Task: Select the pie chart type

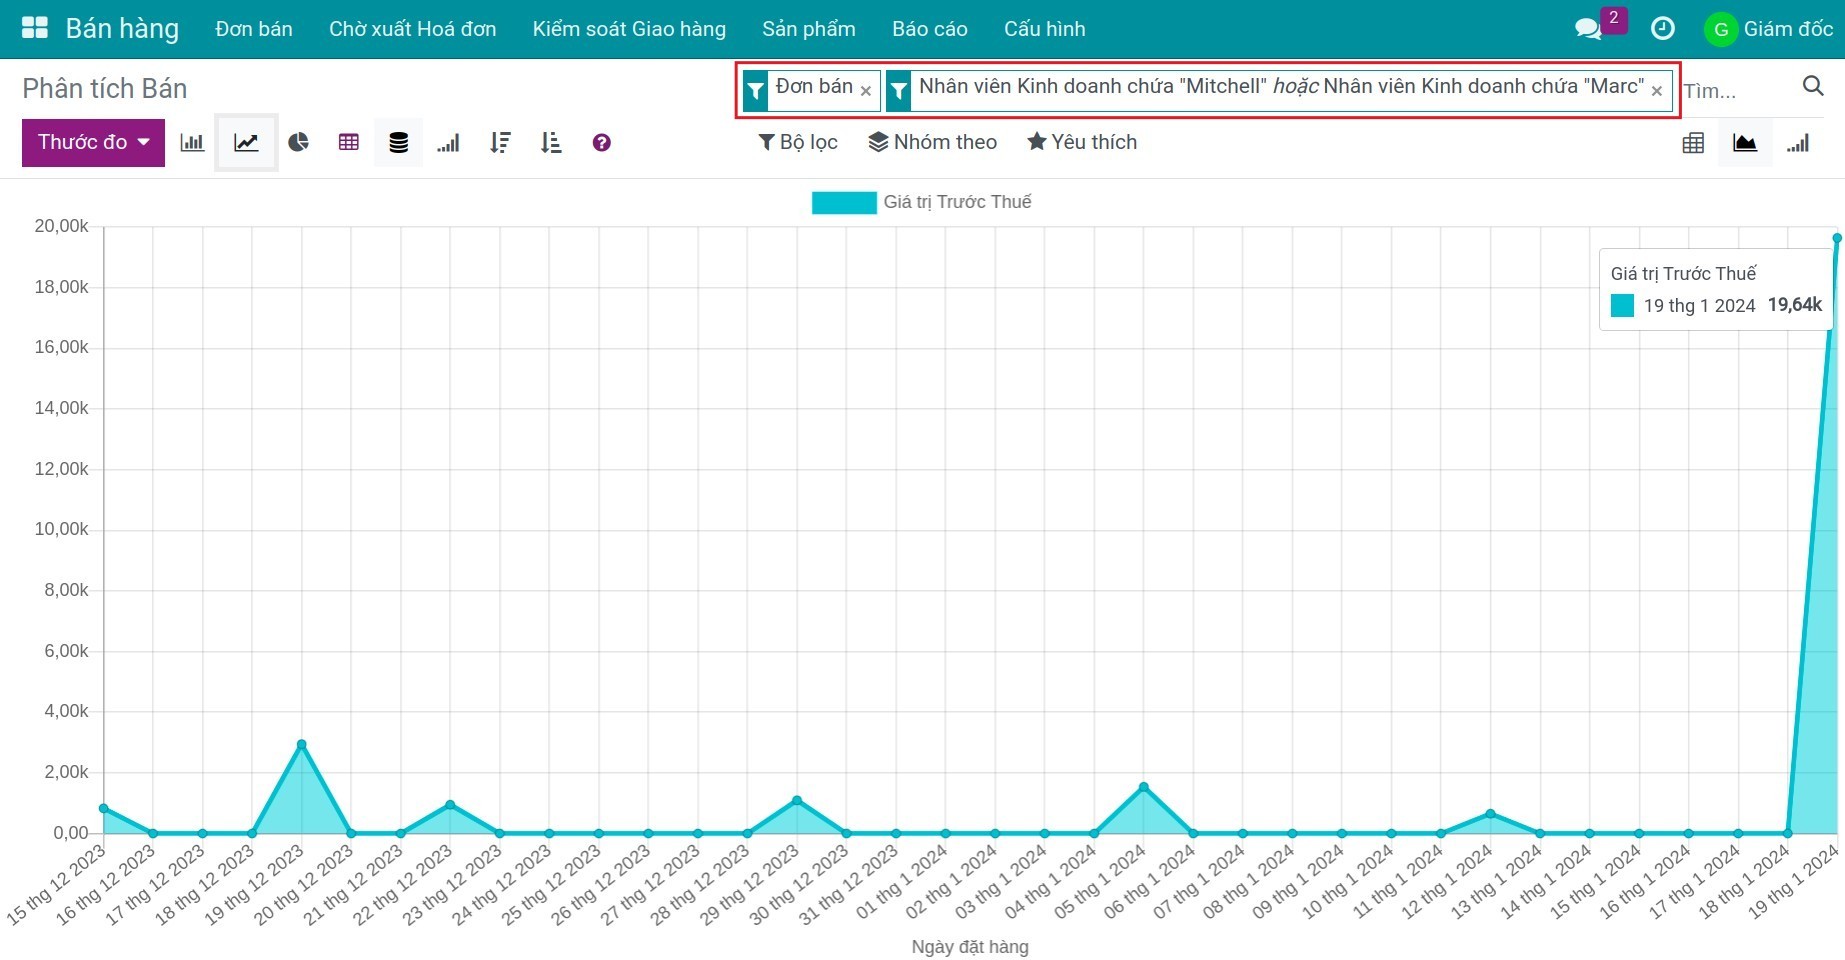Action: pos(298,143)
